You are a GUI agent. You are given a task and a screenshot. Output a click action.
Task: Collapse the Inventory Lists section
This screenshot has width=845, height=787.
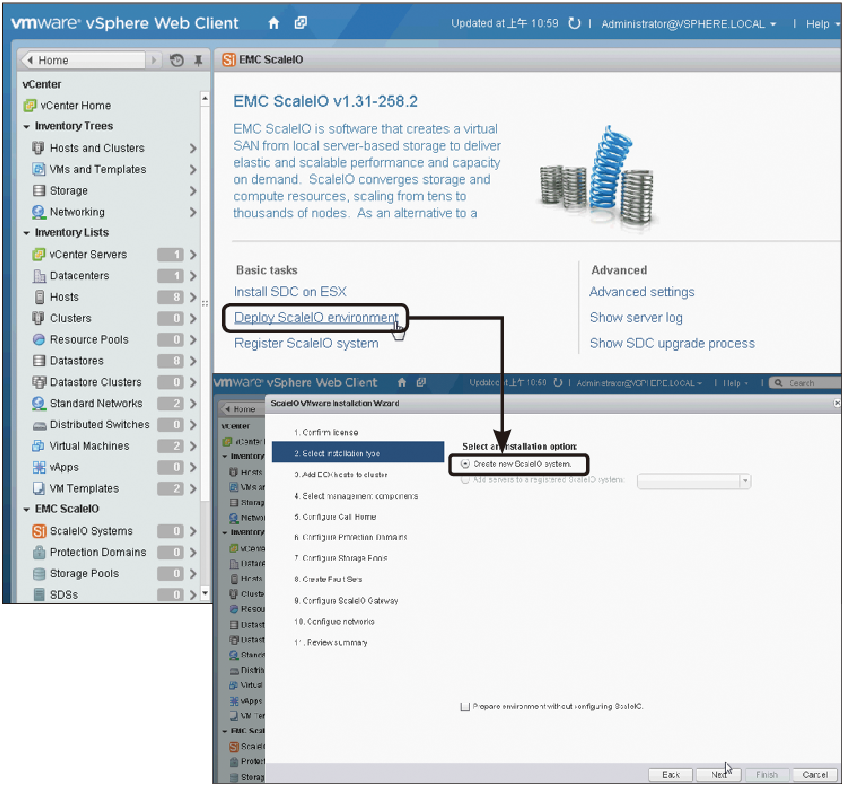[x=26, y=233]
